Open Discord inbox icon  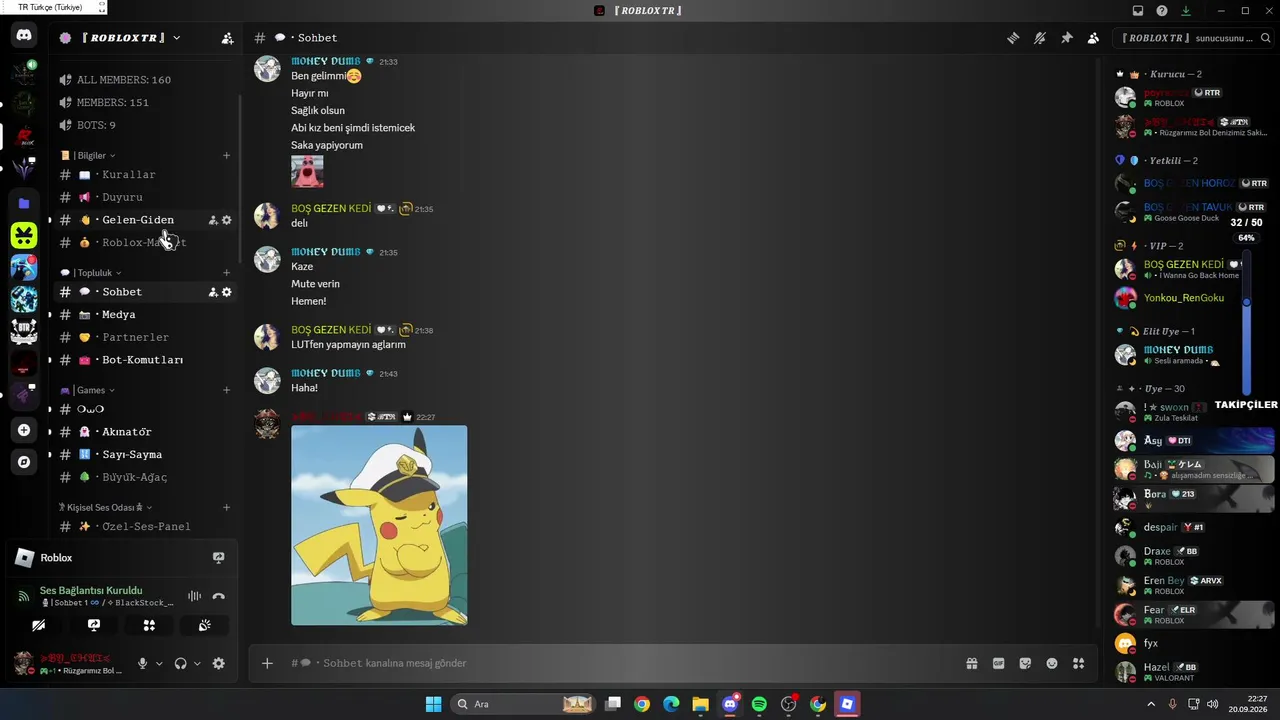click(x=1137, y=11)
